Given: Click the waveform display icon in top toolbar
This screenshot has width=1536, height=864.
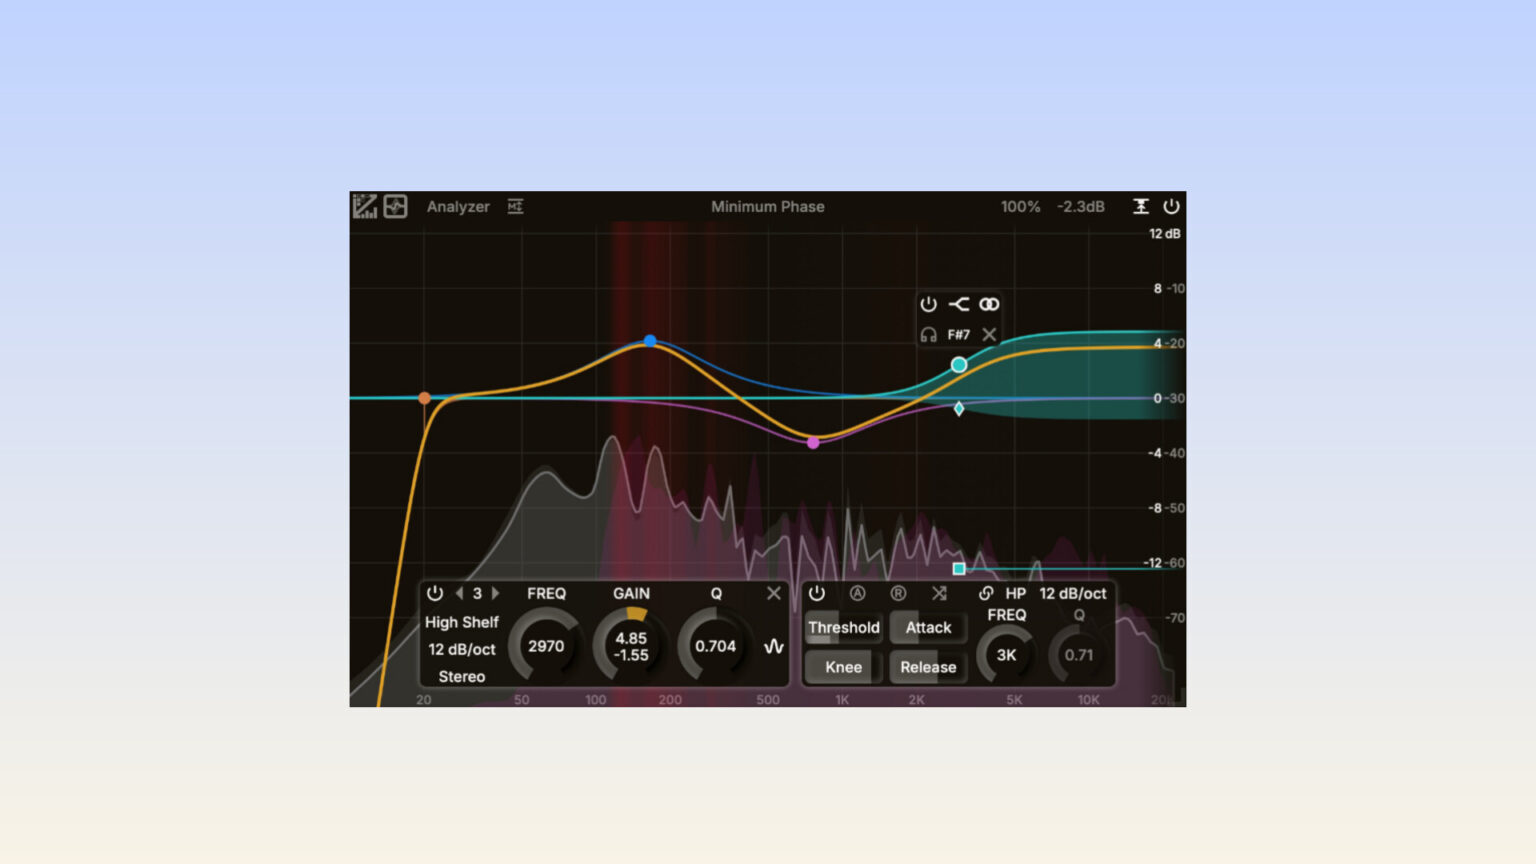Looking at the screenshot, I should pyautogui.click(x=395, y=207).
